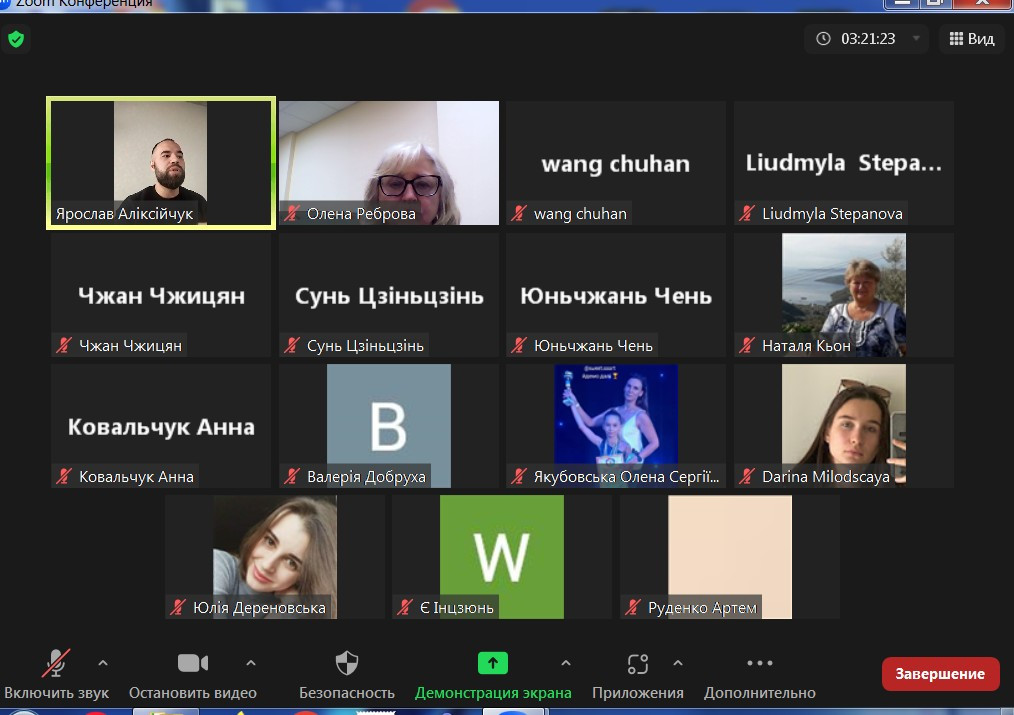Click muted mic icon of wang chuhan
The image size is (1014, 715).
520,213
